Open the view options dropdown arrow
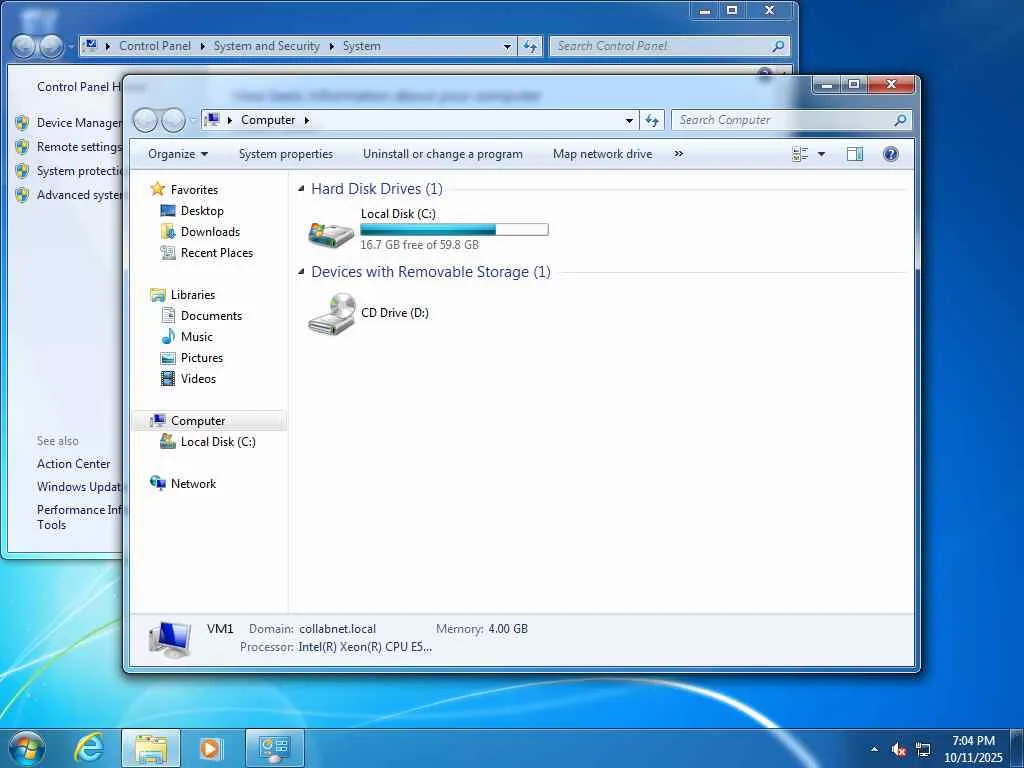 tap(822, 154)
